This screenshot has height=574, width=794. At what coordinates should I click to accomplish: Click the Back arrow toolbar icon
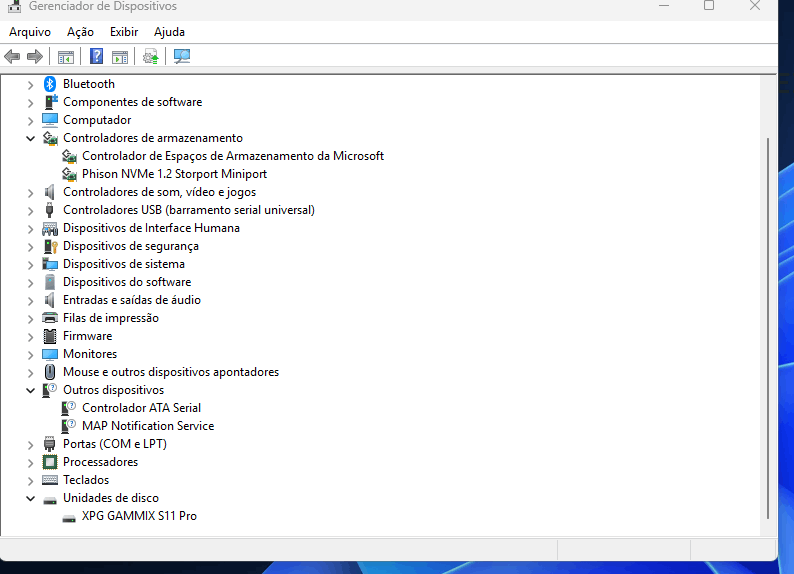point(12,56)
